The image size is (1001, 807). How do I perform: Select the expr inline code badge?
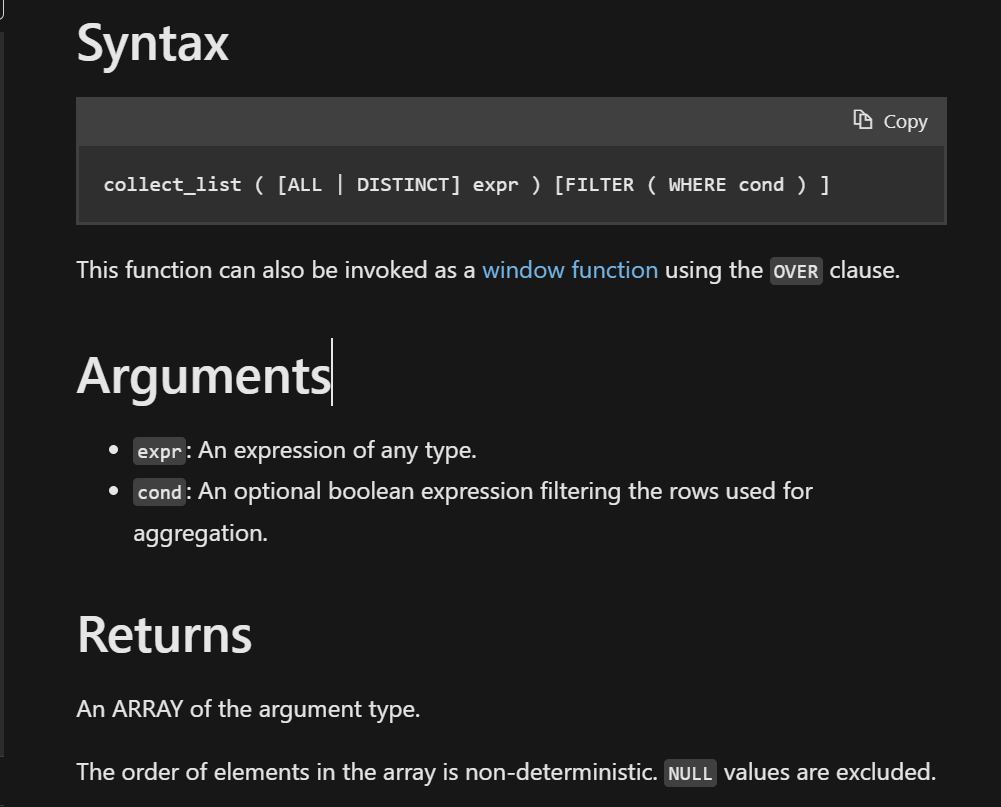coord(158,450)
